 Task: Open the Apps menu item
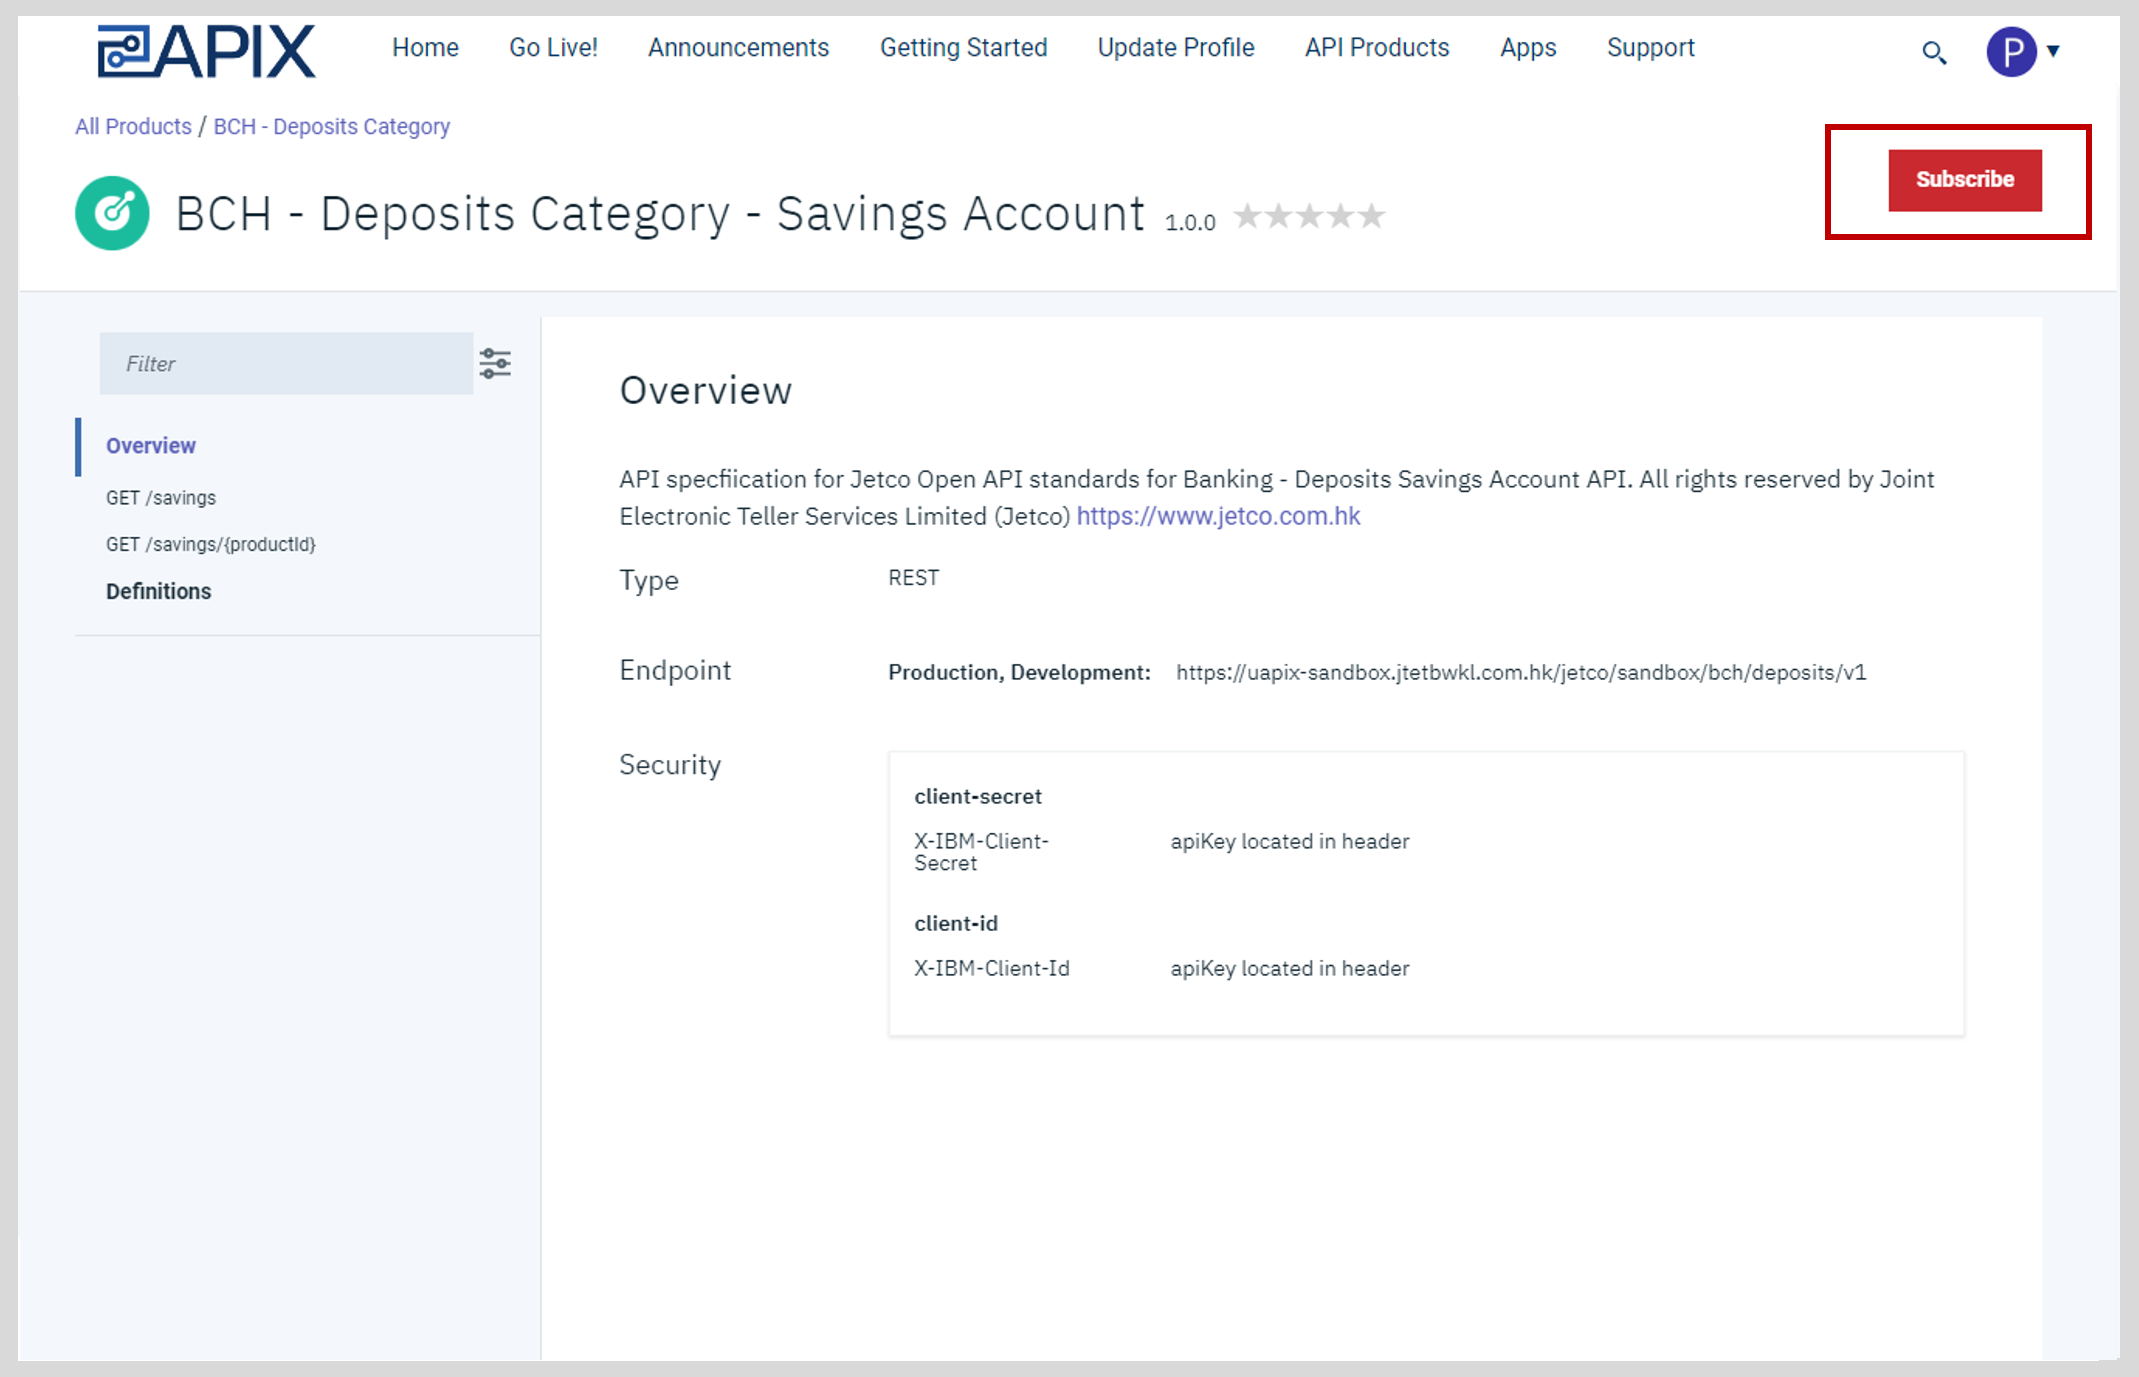[1528, 47]
